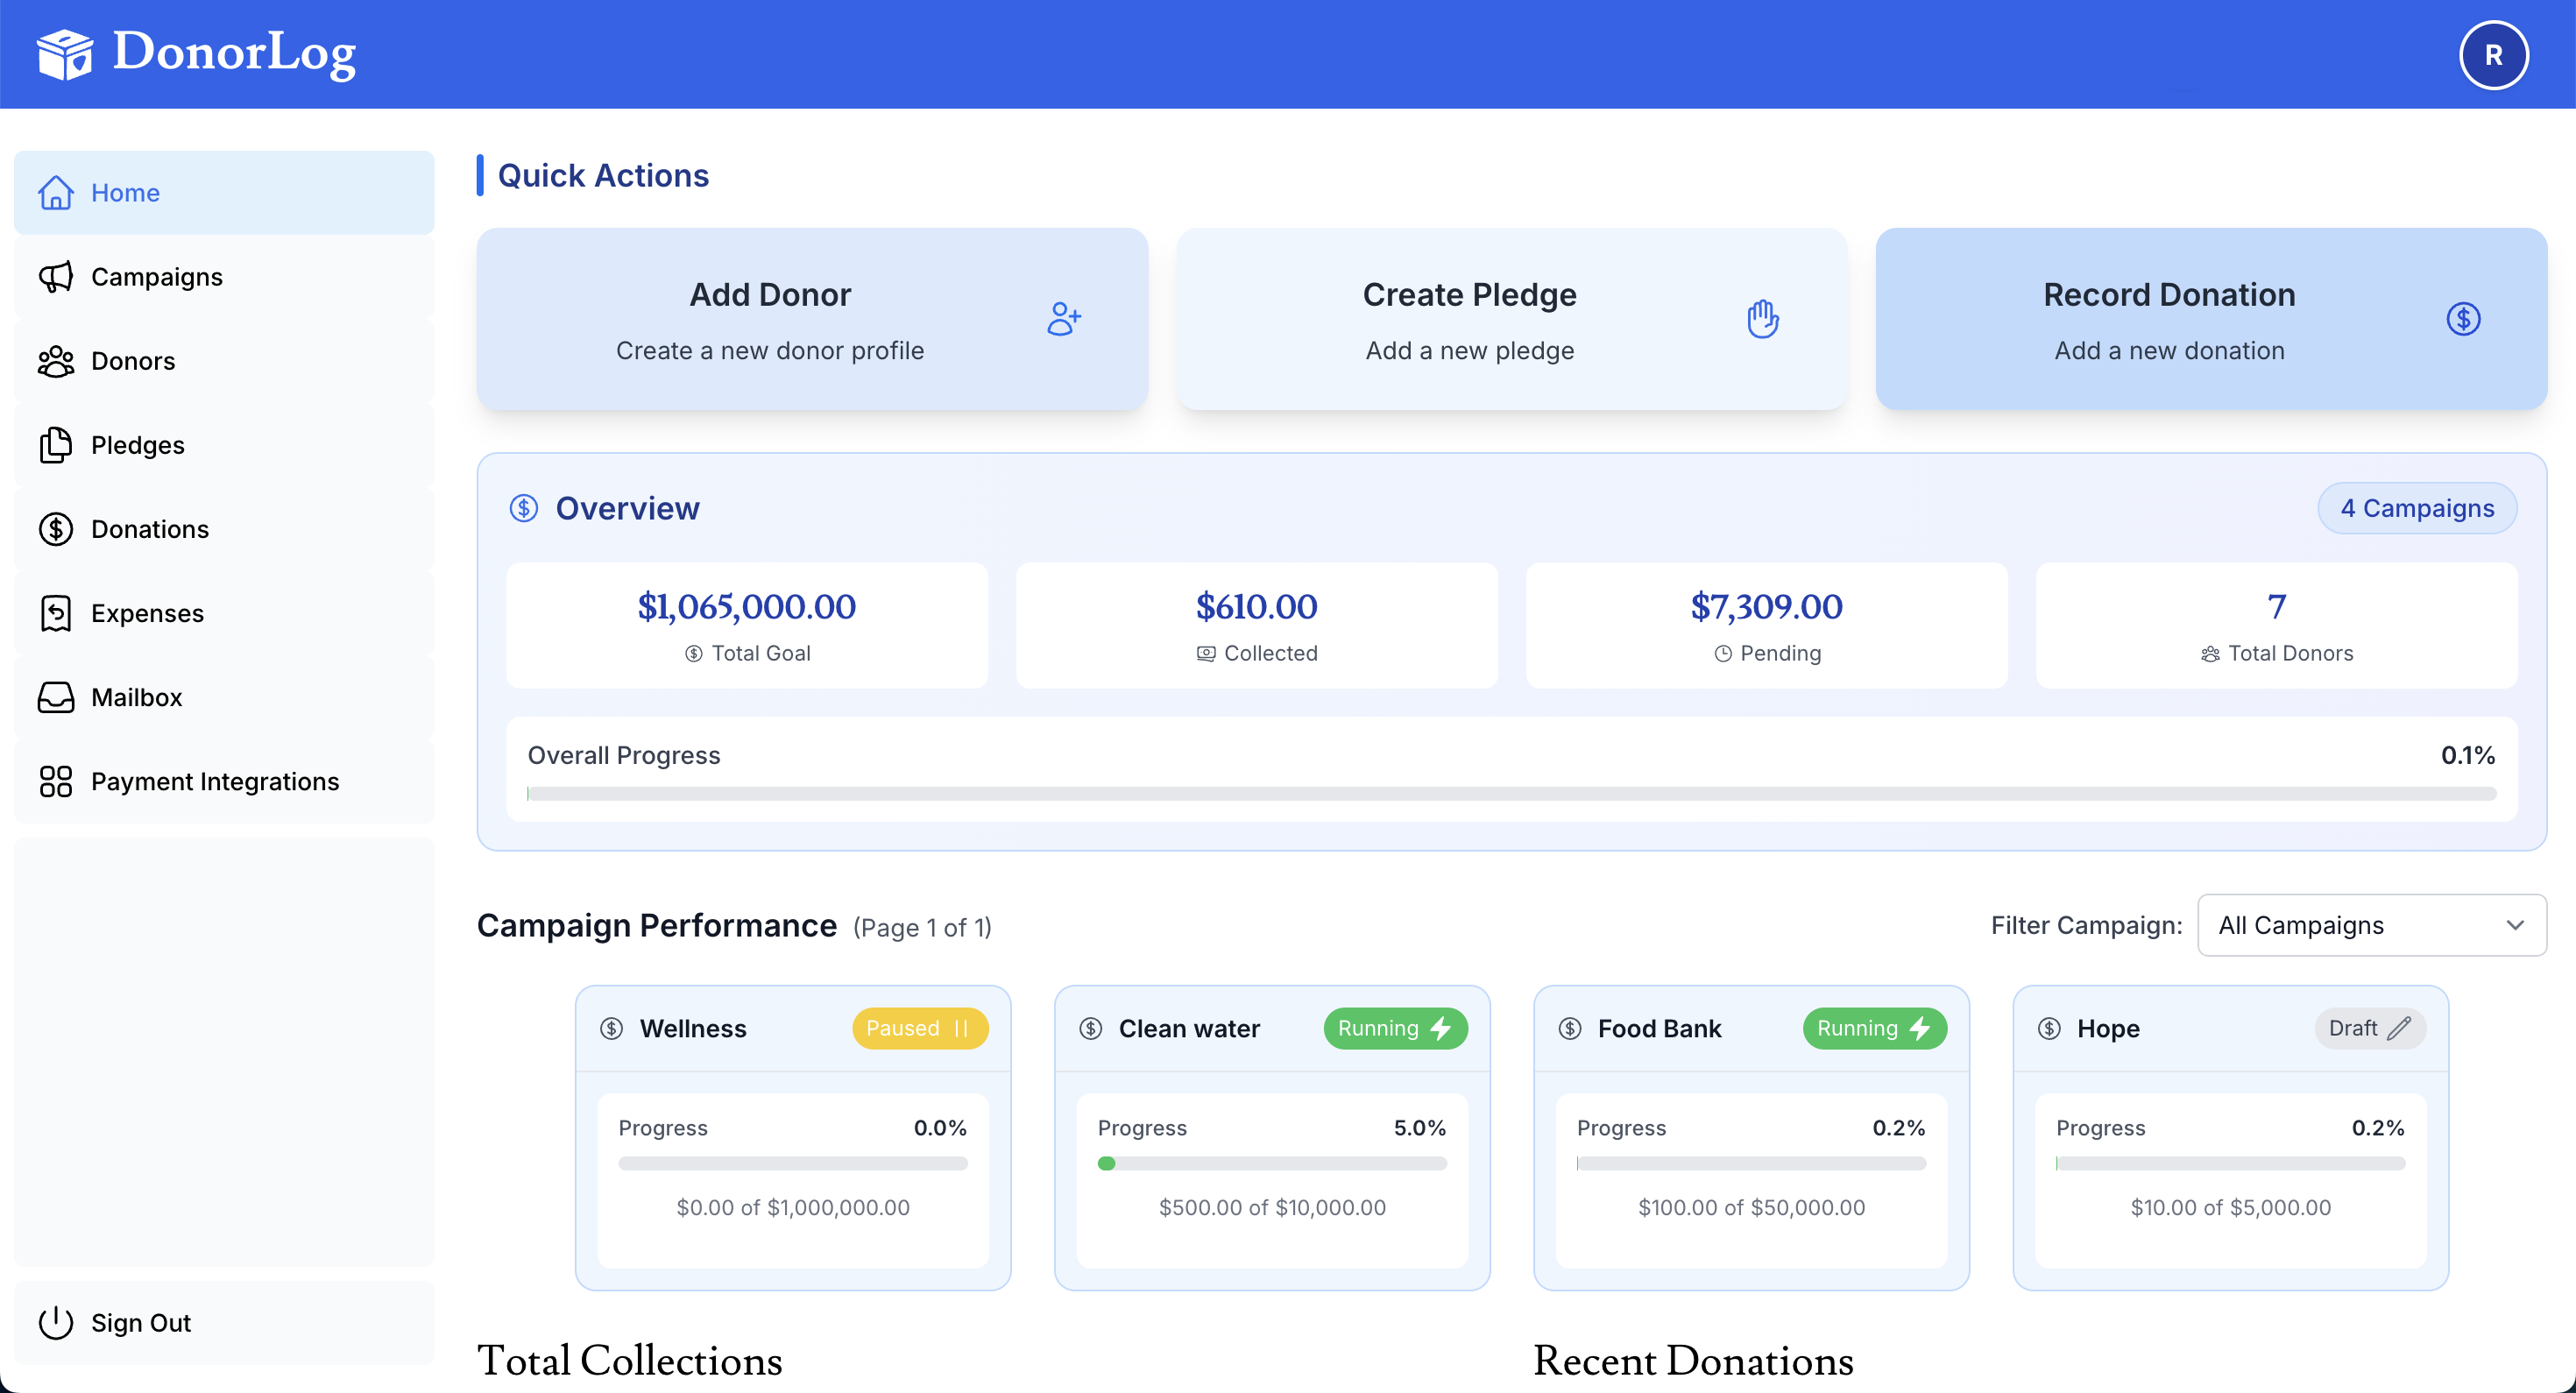Select Sign Out at sidebar bottom
Screen dimensions: 2576x1393
coord(140,1322)
